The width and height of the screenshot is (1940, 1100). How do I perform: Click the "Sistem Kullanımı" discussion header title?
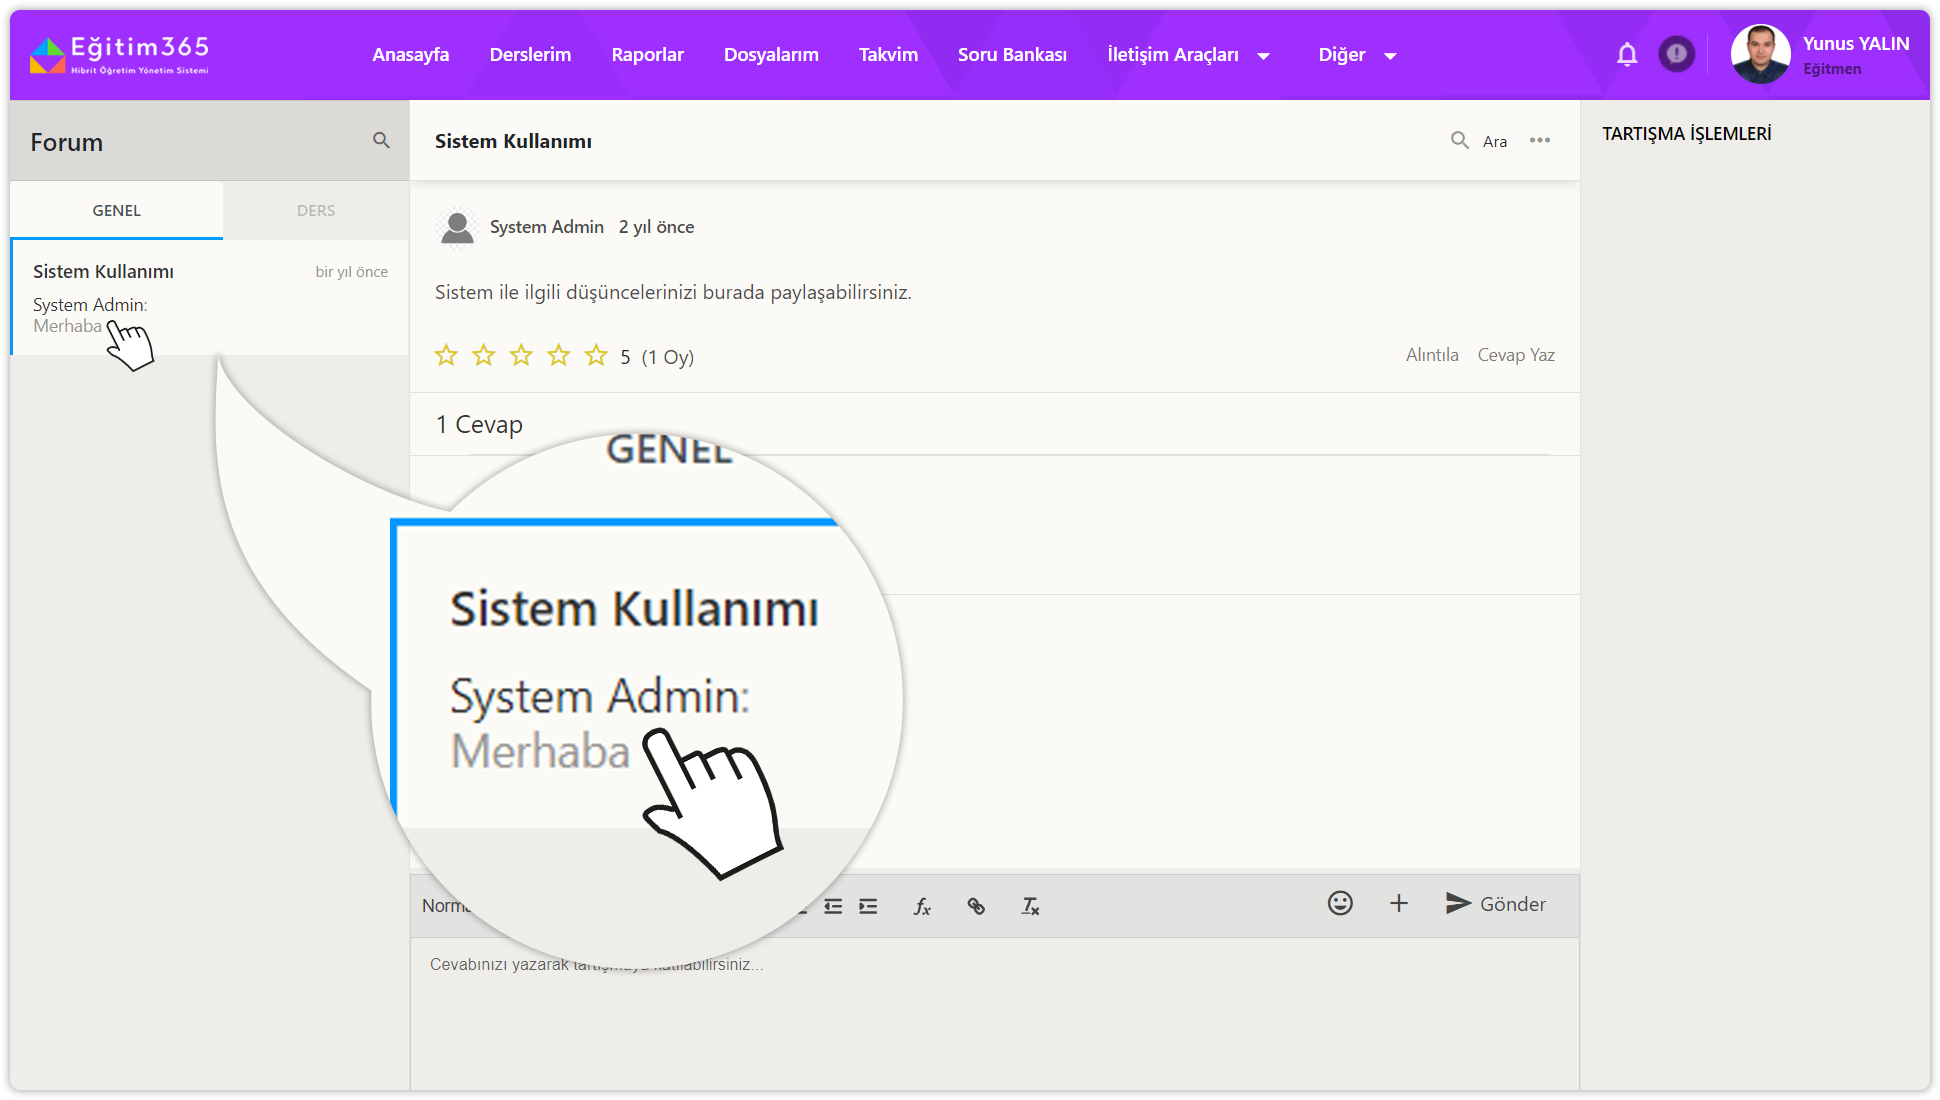pos(513,142)
